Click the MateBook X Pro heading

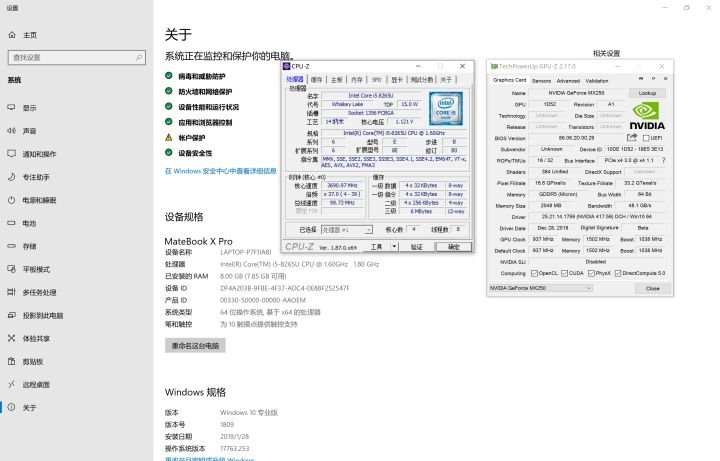[198, 241]
